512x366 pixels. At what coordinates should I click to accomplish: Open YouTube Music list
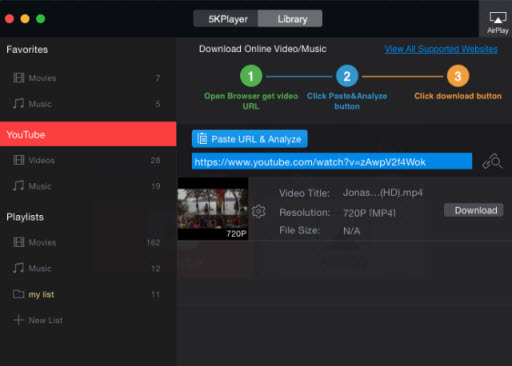88,186
